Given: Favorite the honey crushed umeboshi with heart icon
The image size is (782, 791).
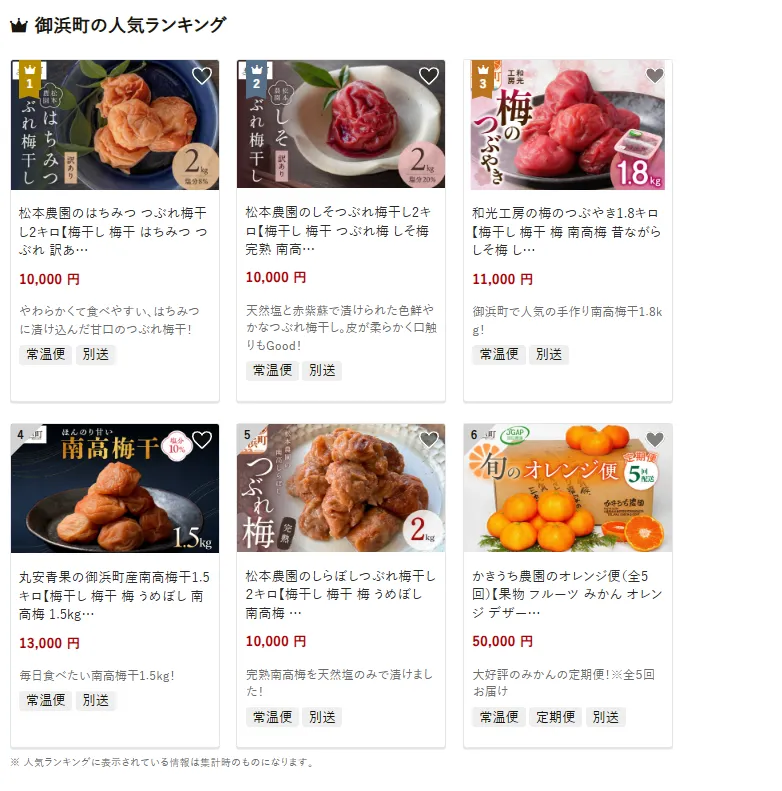Looking at the screenshot, I should 202,76.
